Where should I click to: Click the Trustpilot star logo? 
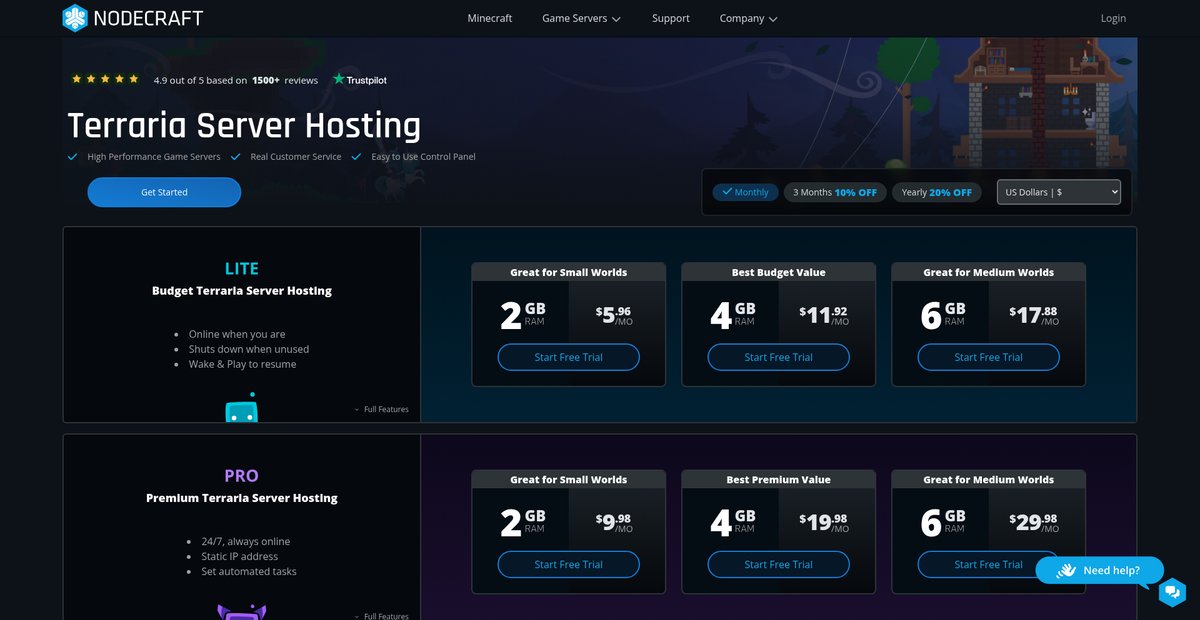coord(339,79)
